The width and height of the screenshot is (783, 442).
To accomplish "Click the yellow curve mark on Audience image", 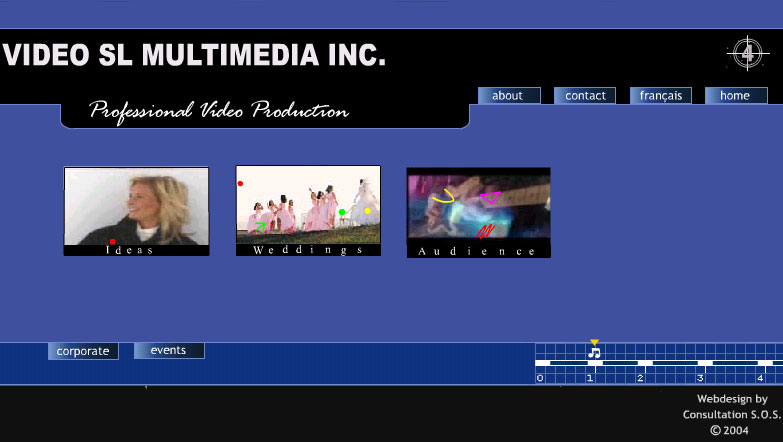I will pos(443,196).
